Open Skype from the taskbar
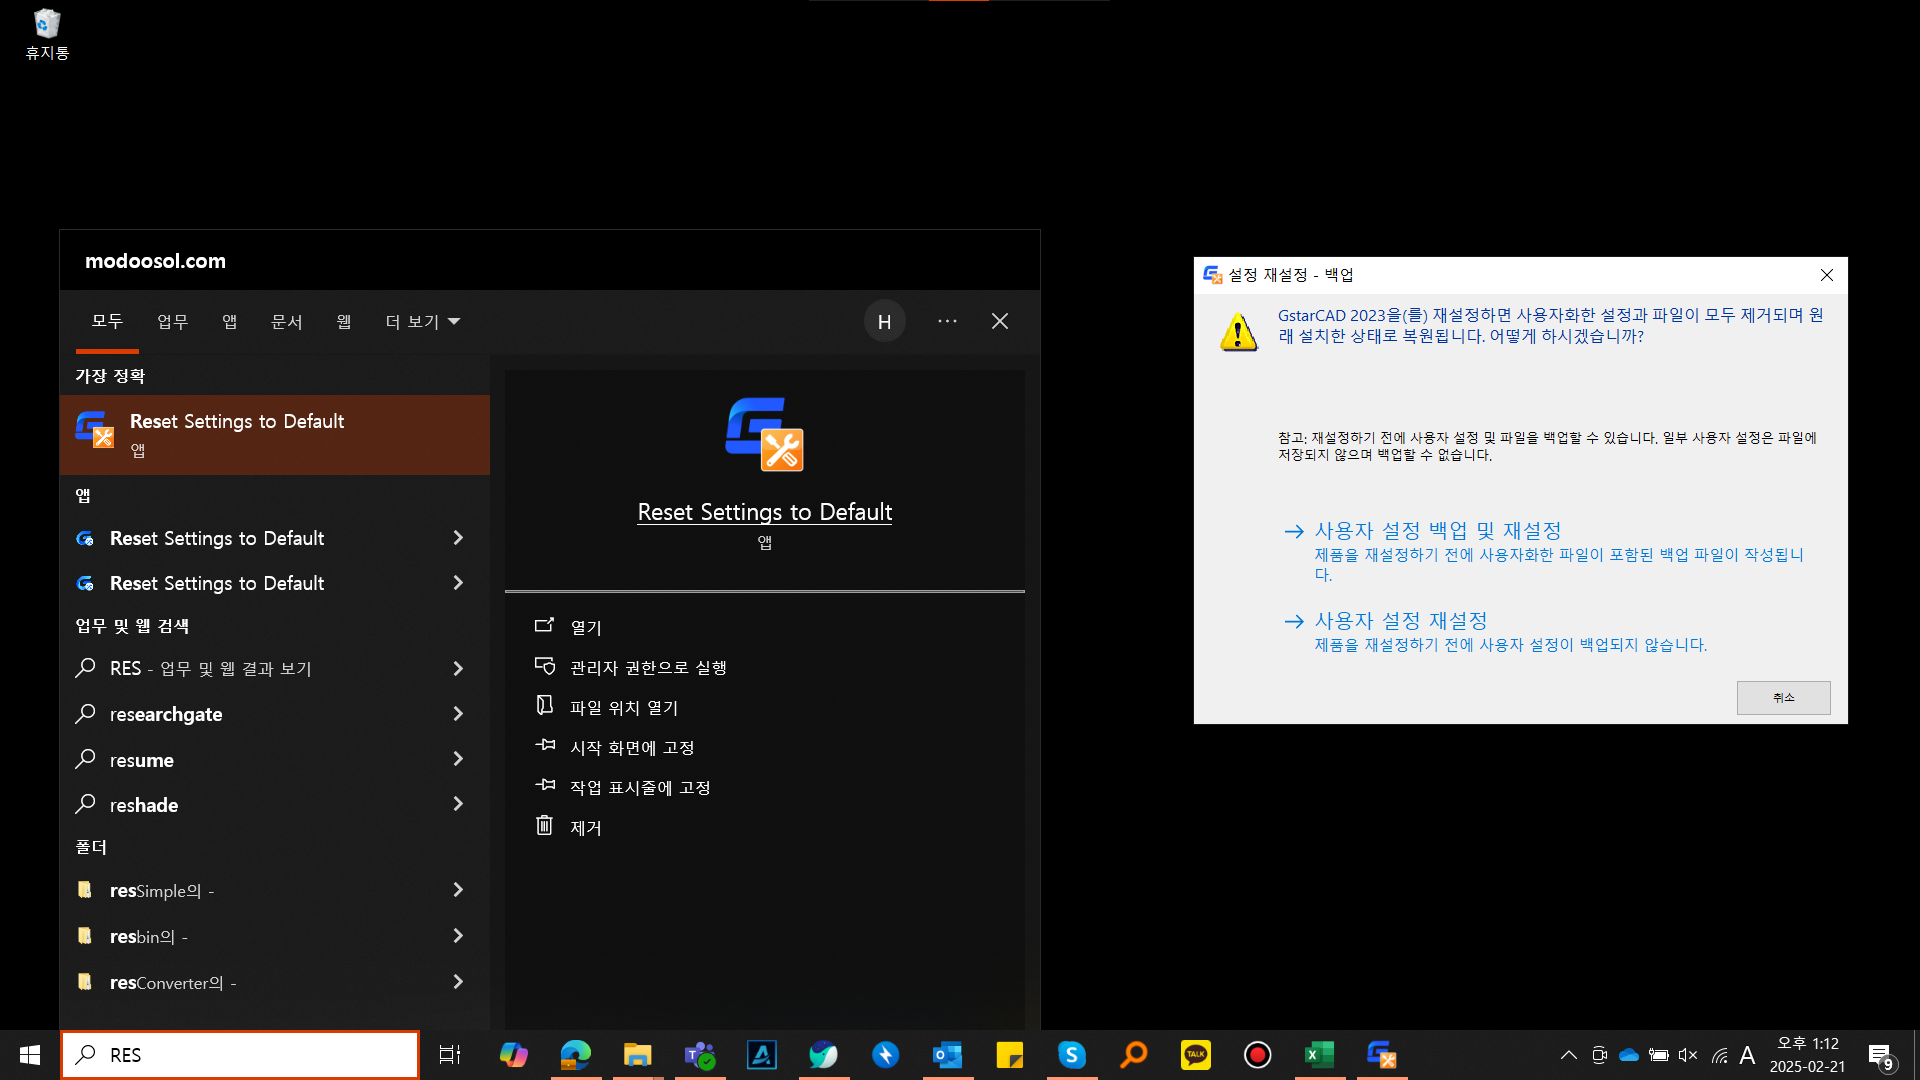The height and width of the screenshot is (1080, 1920). point(1072,1055)
